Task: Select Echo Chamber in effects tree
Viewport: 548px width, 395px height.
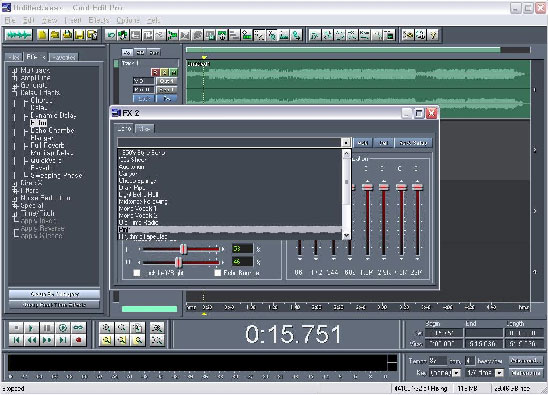Action: (x=52, y=130)
